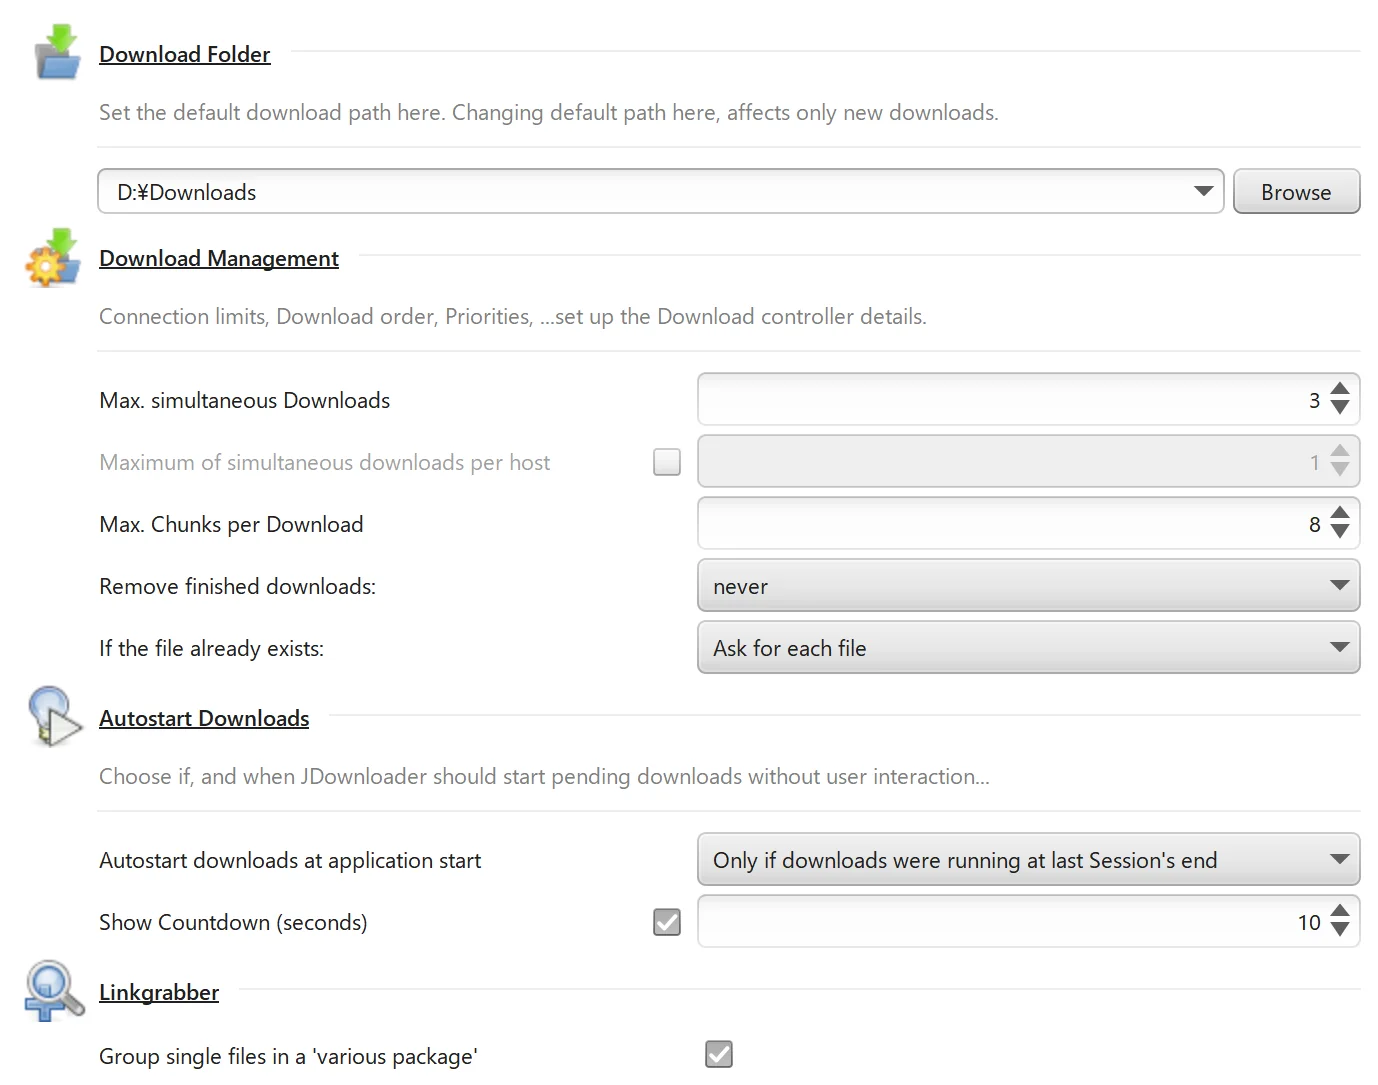Click the Max. Chunks per Download value field
1378x1085 pixels.
[x=1000, y=523]
